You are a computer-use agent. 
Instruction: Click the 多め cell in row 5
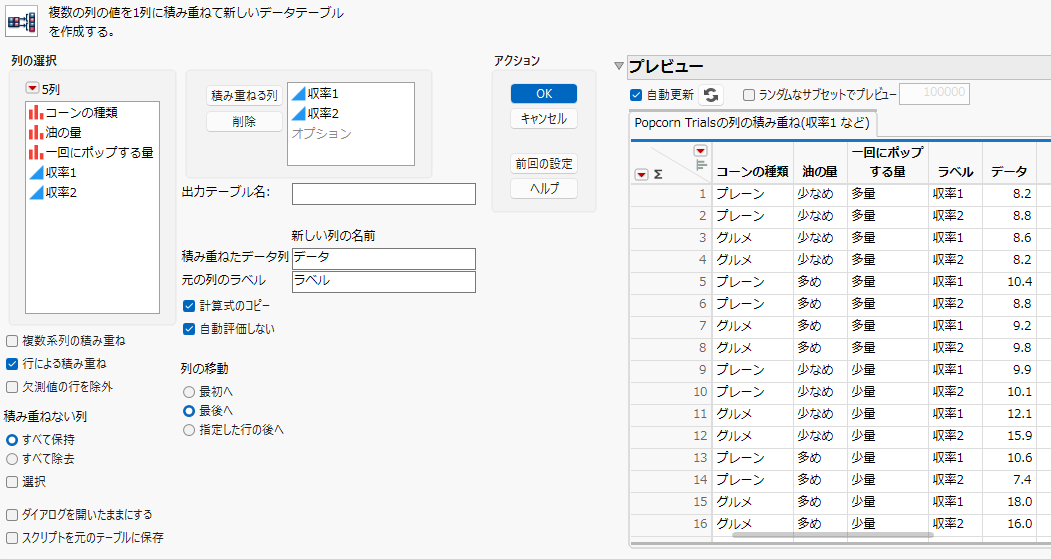(820, 282)
